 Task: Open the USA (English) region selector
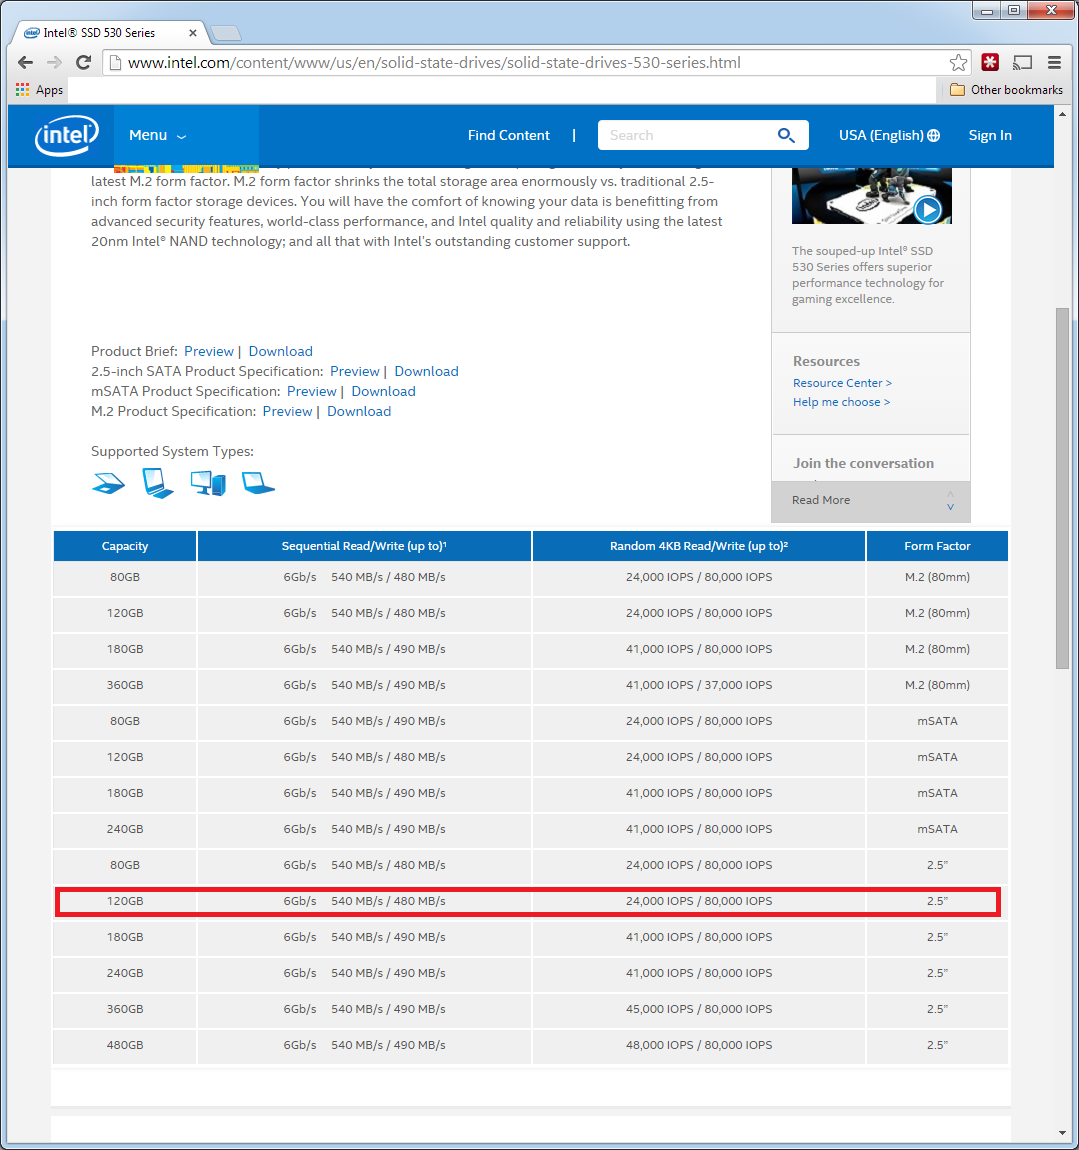889,136
